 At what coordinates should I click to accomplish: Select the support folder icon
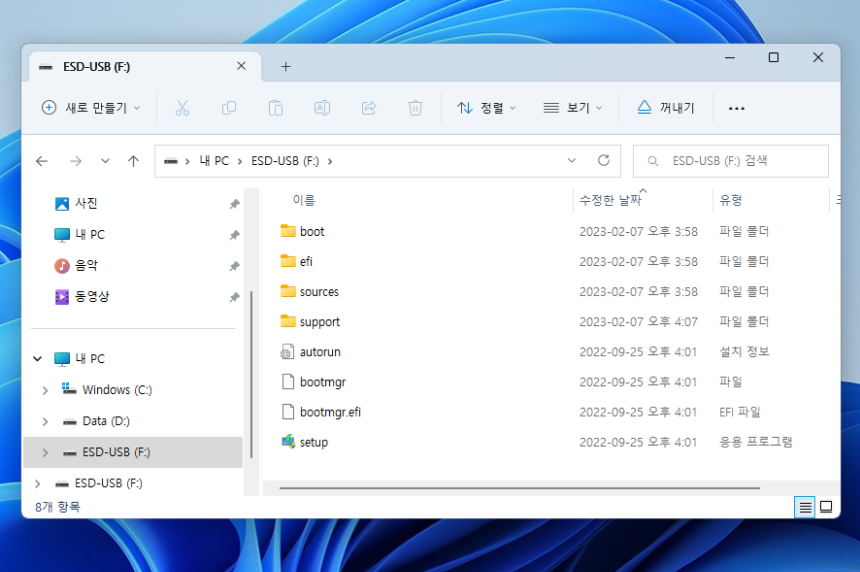click(x=288, y=321)
